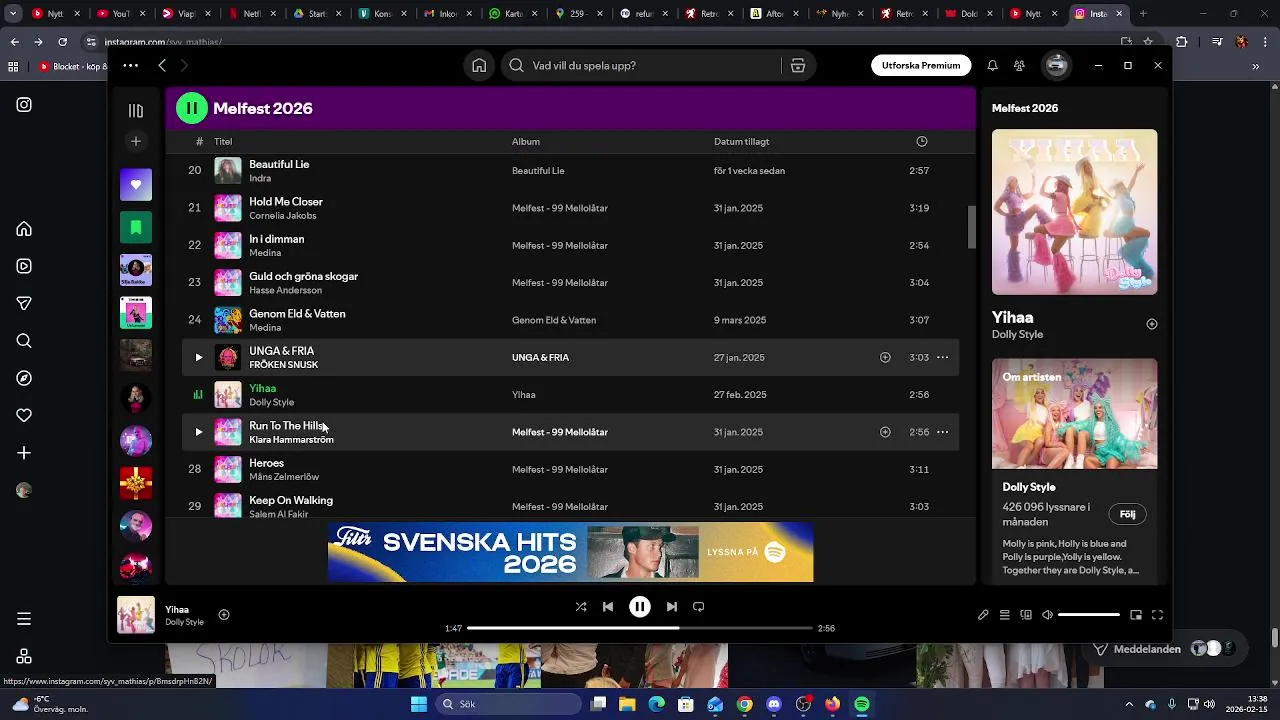Open connect to a device icon

[1026, 615]
